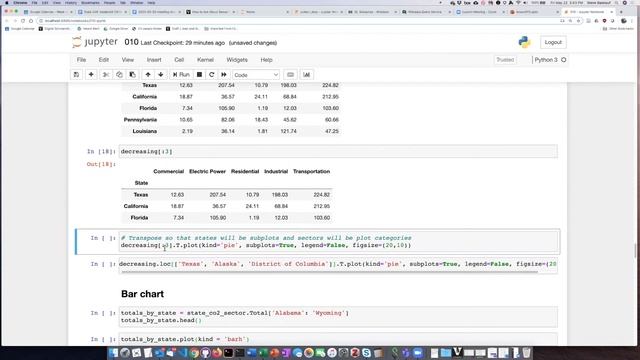Open the command palette keyboard icon
Screen dimensions: 640x360
(x=290, y=75)
